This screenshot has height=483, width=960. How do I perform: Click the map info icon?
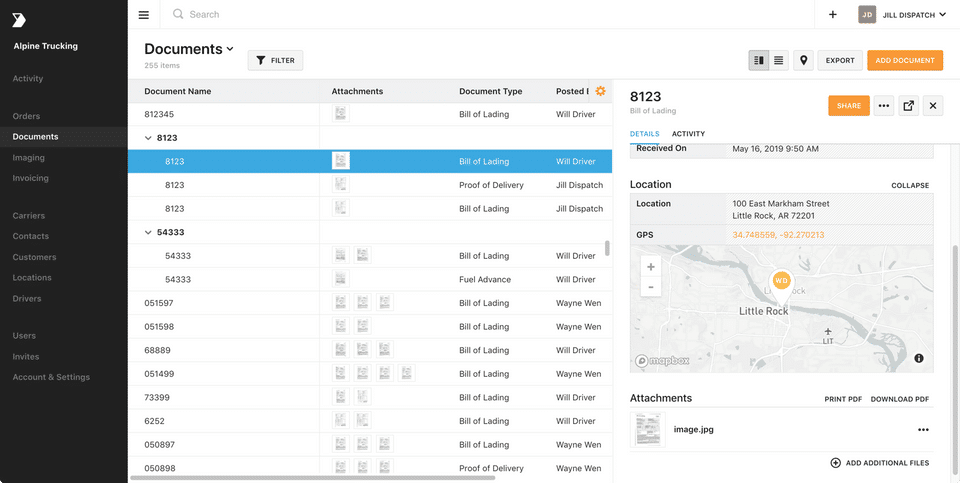tap(919, 359)
